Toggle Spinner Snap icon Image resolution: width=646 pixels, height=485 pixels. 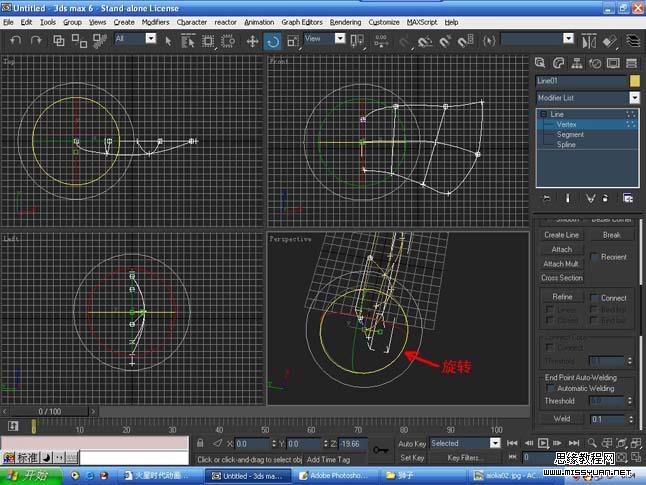466,41
